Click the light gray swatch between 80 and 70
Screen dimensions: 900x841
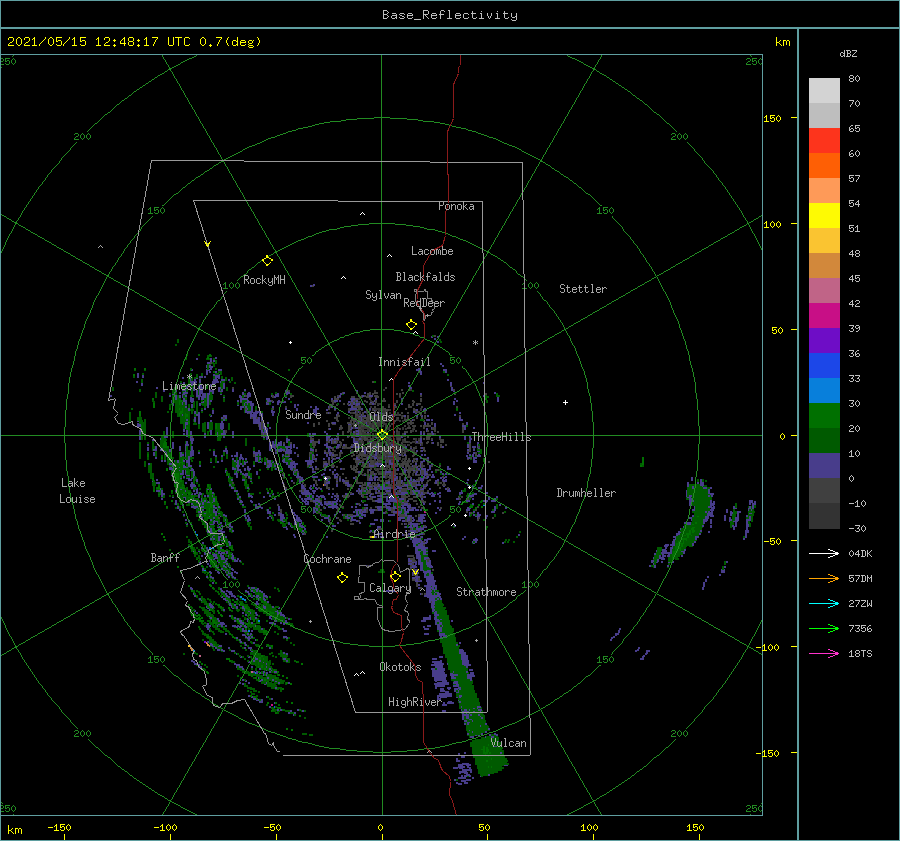point(824,91)
